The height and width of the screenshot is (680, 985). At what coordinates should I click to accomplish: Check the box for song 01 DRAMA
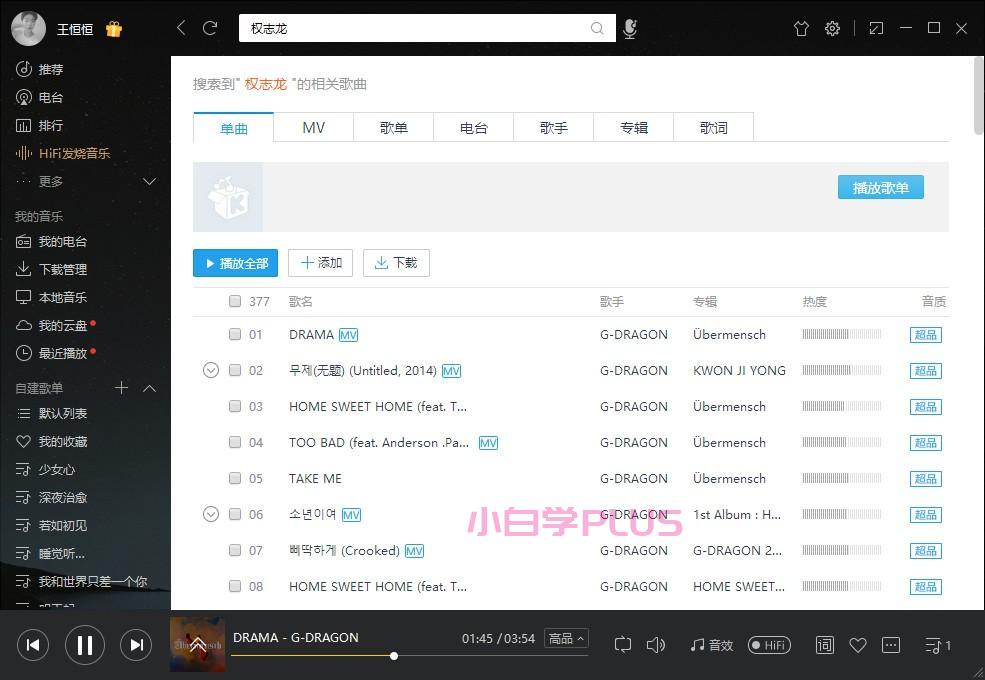click(235, 334)
